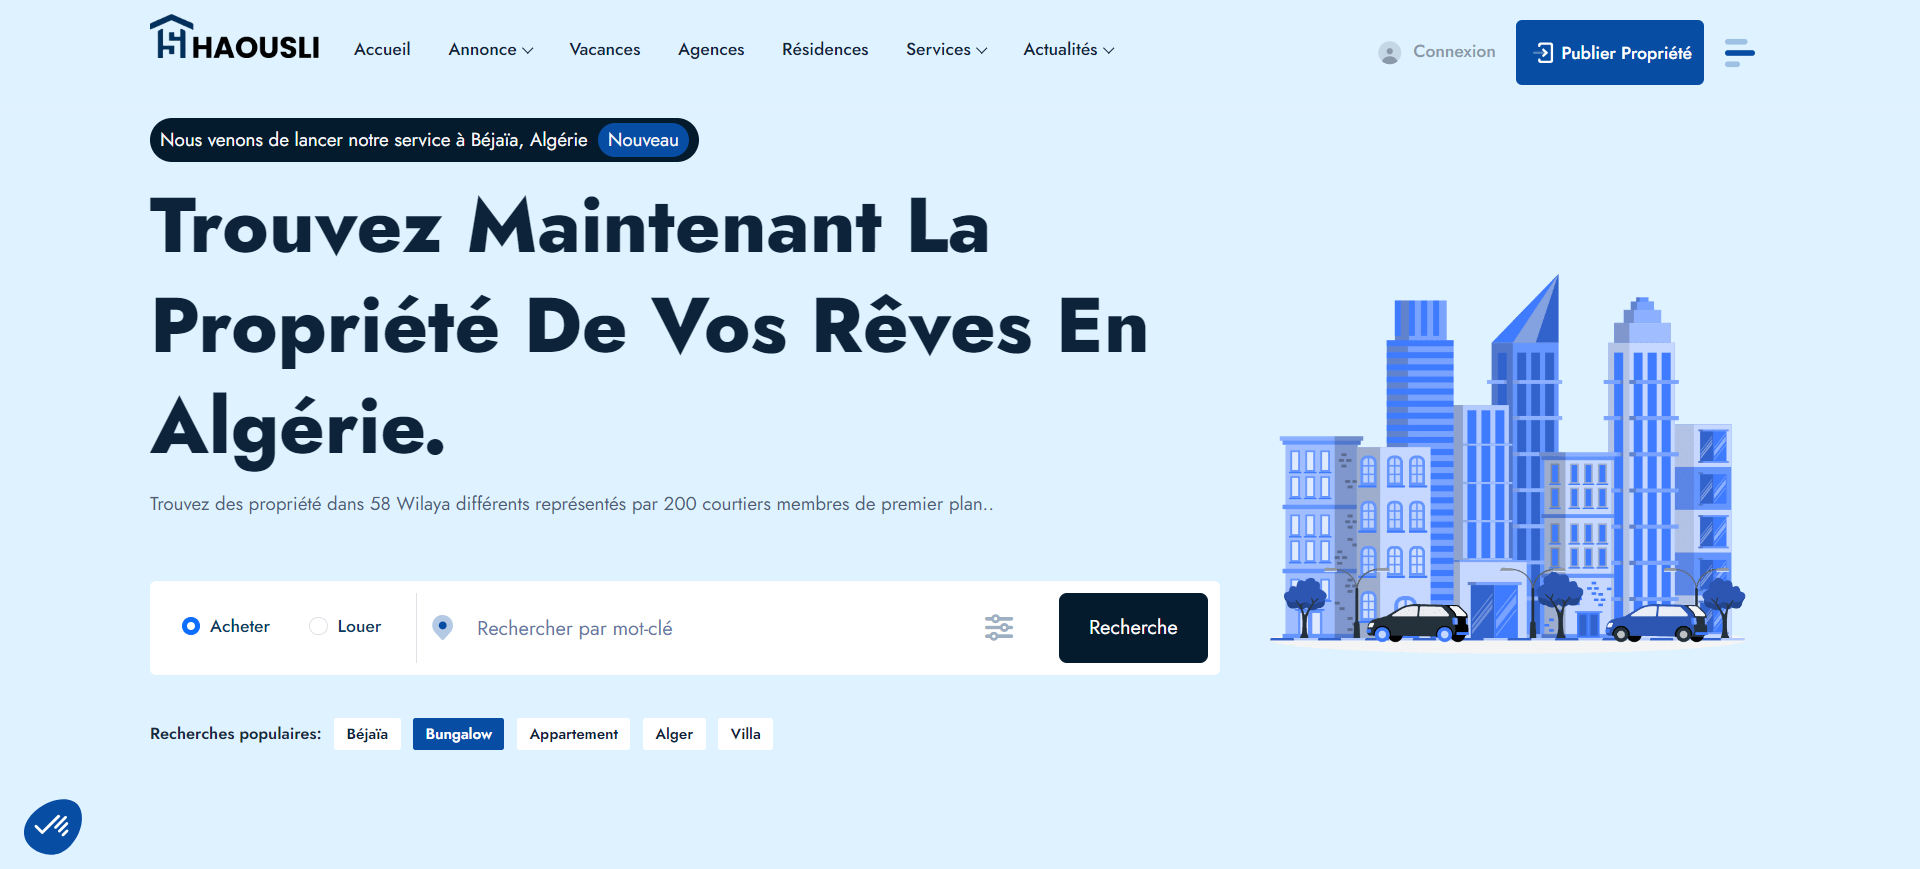Click the Haousli house logo
The image size is (1920, 869).
point(234,39)
